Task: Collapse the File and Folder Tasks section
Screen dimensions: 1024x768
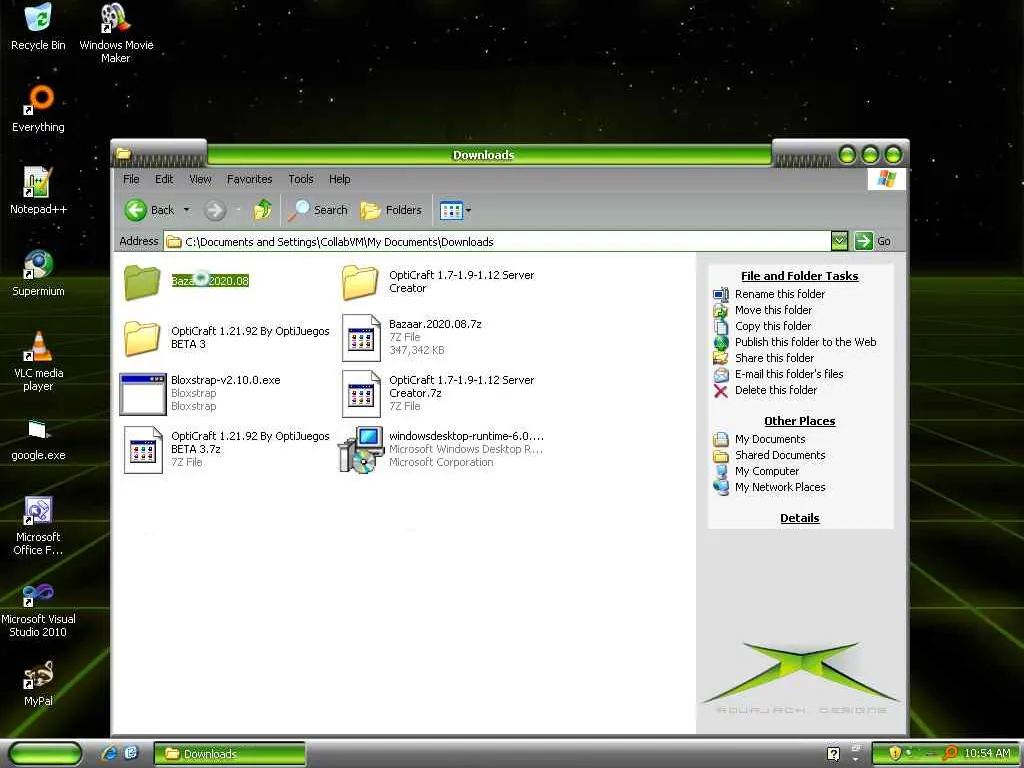Action: [x=799, y=276]
